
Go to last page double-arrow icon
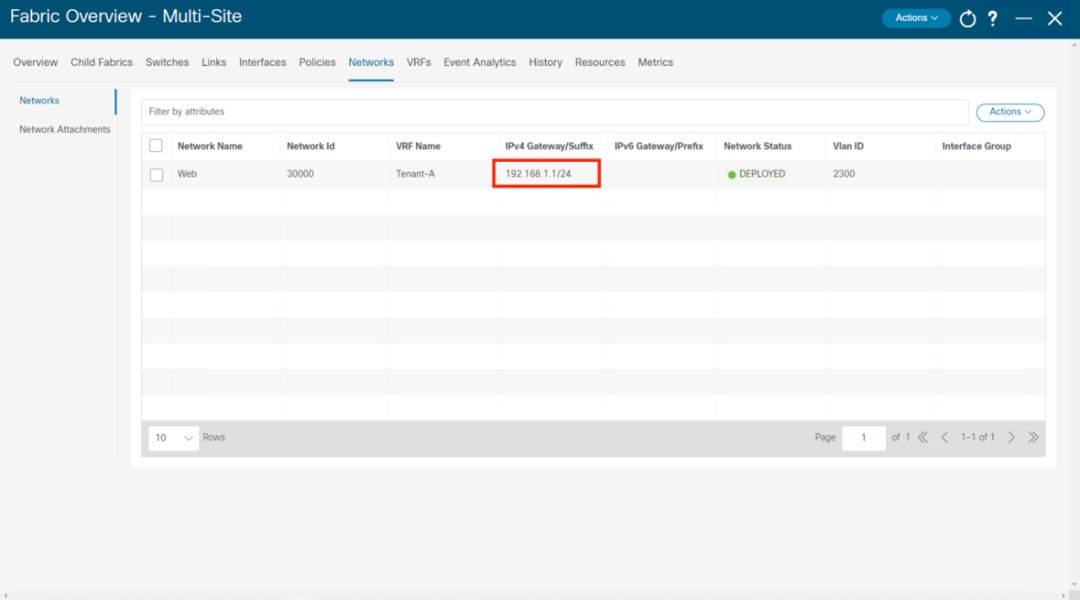pyautogui.click(x=1033, y=437)
